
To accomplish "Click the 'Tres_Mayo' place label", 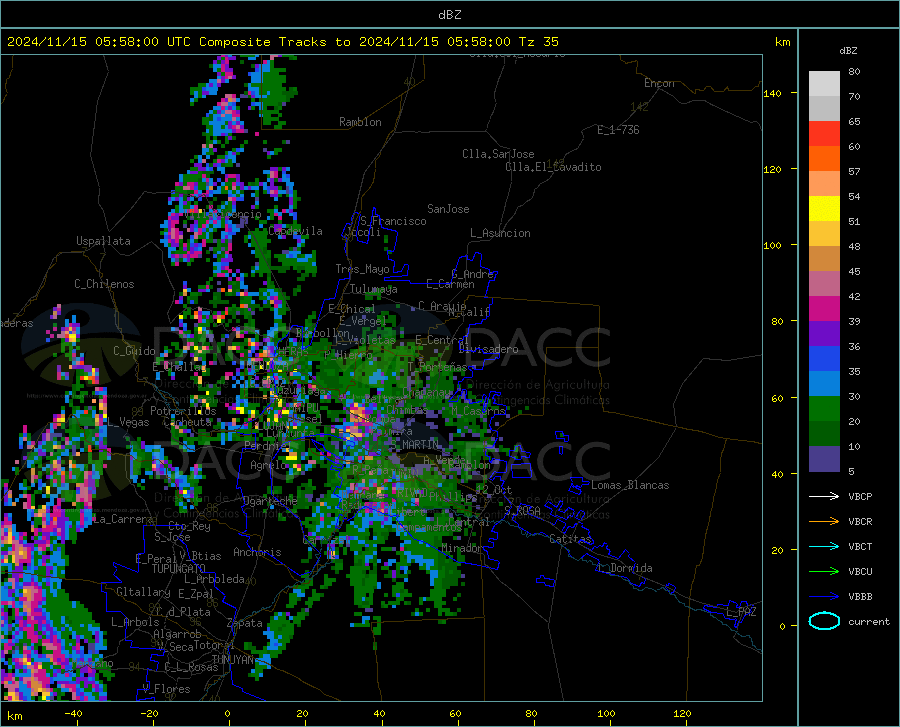I will 362,269.
